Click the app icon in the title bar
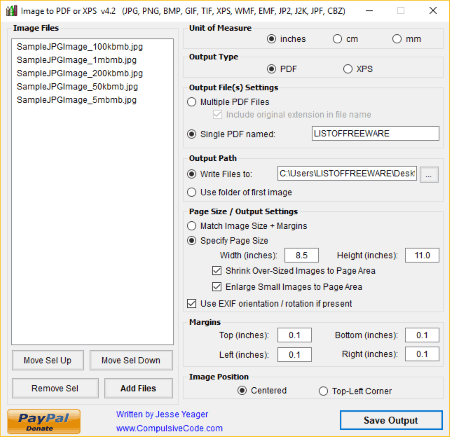The width and height of the screenshot is (450, 437). pos(11,11)
